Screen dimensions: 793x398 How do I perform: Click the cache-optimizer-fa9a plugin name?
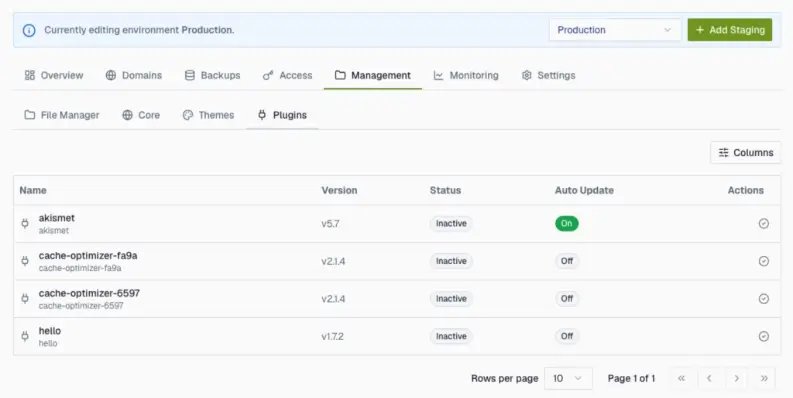coord(88,255)
